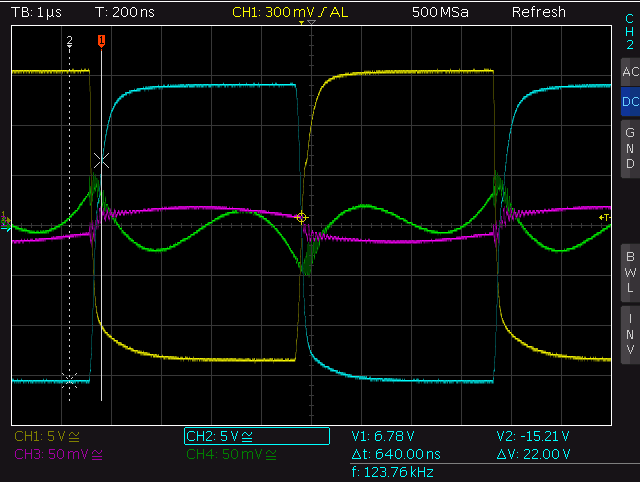
Task: Select the CH3: 50 mV label
Action: (58, 454)
